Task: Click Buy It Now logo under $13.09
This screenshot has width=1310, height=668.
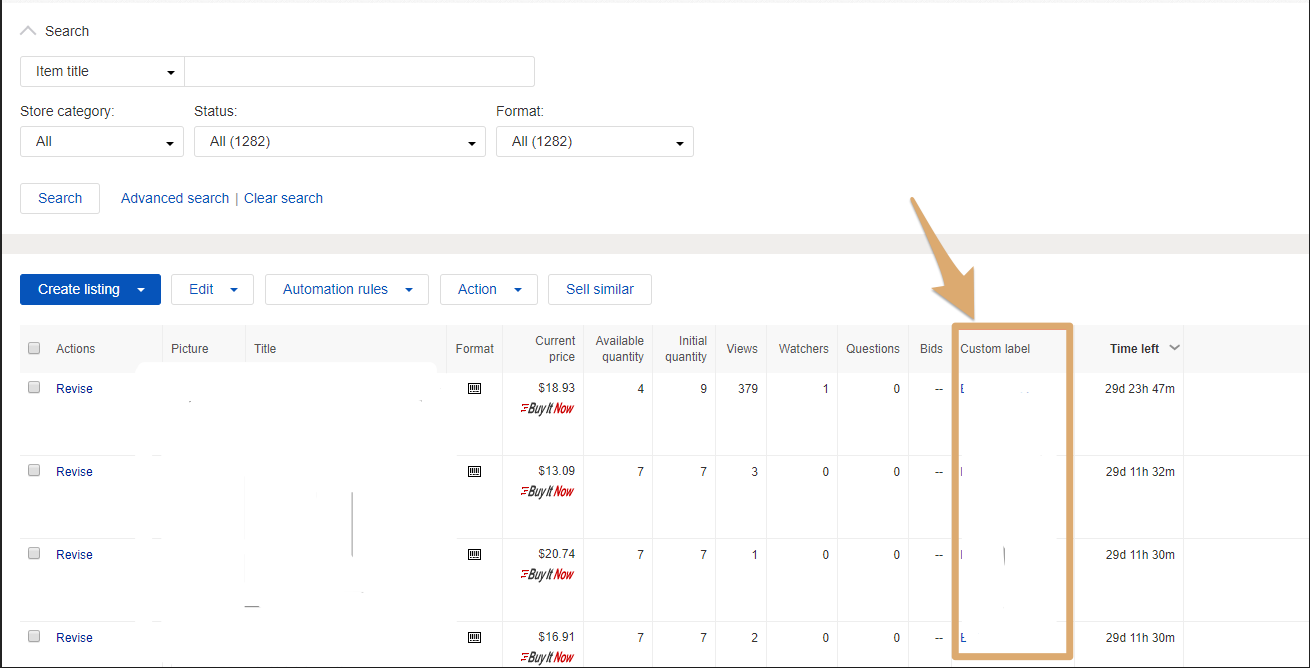Action: point(547,491)
